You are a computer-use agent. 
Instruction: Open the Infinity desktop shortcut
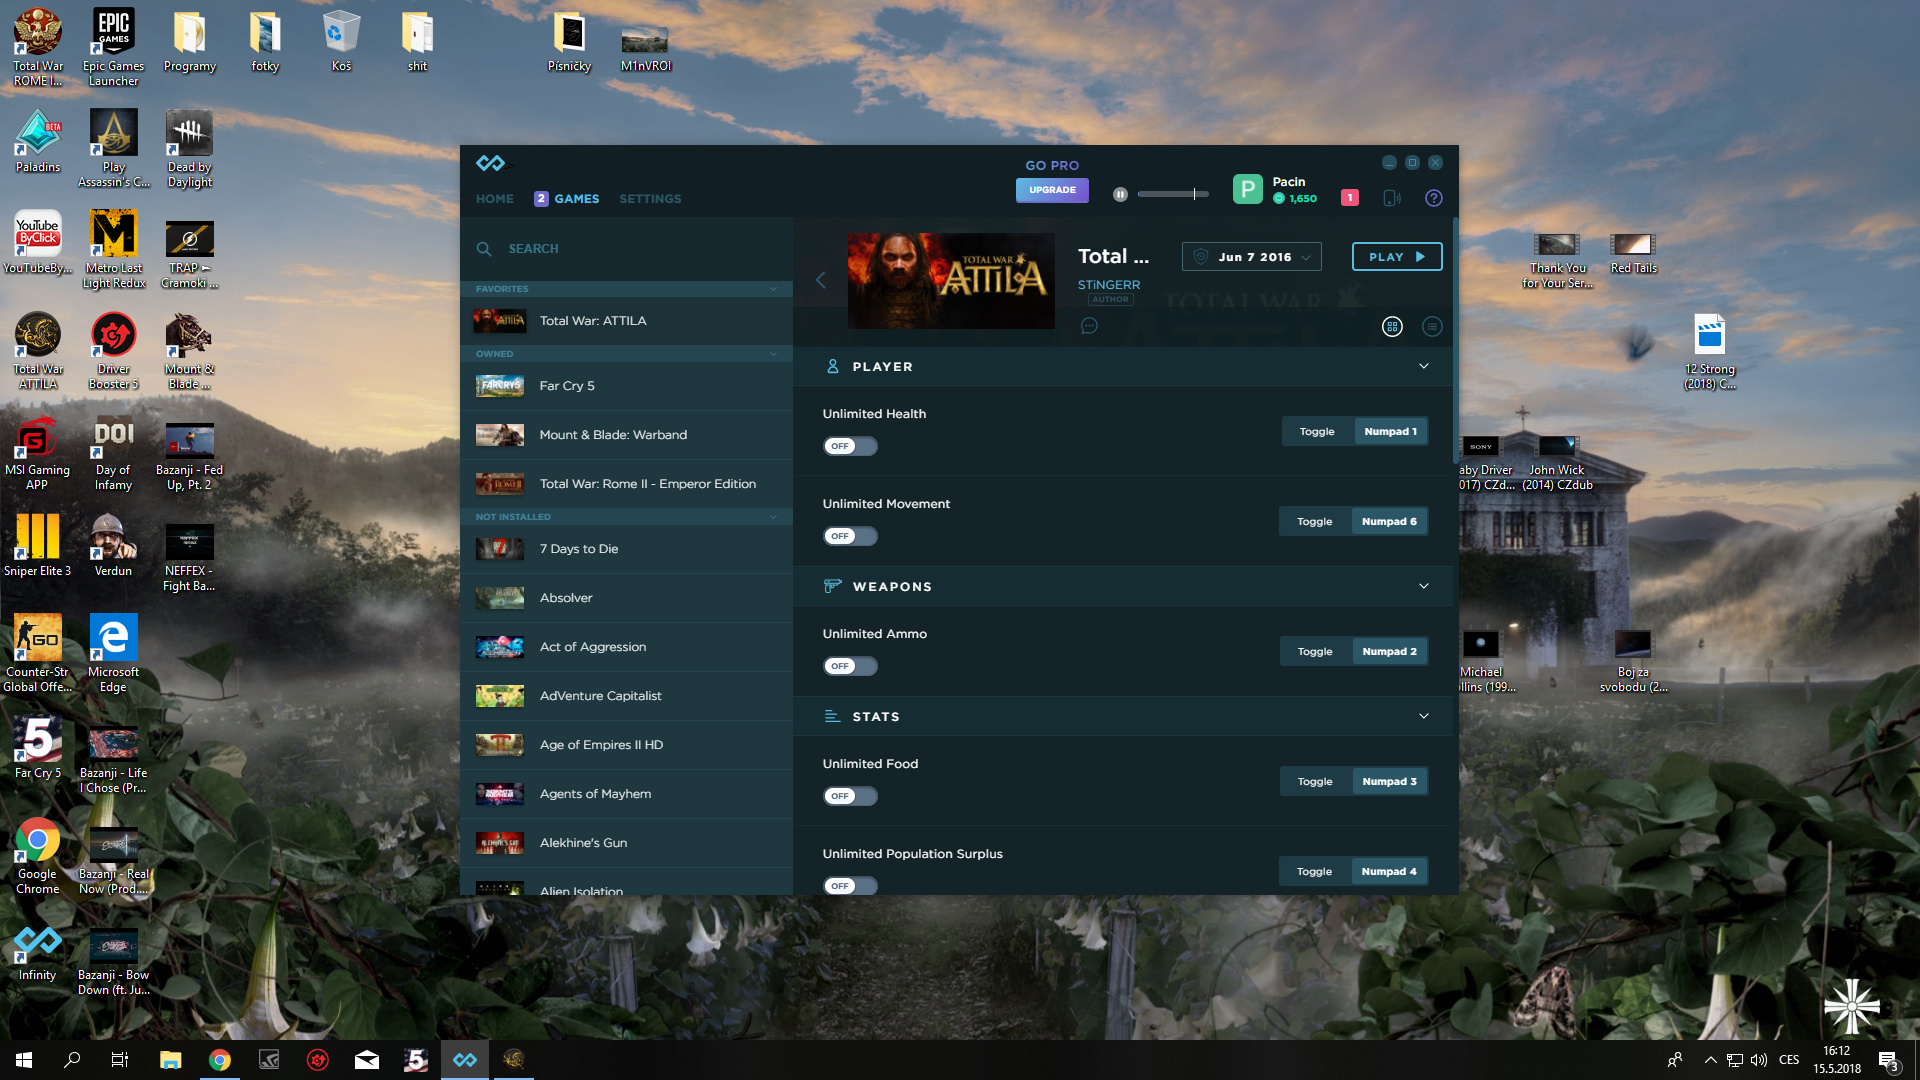[37, 949]
